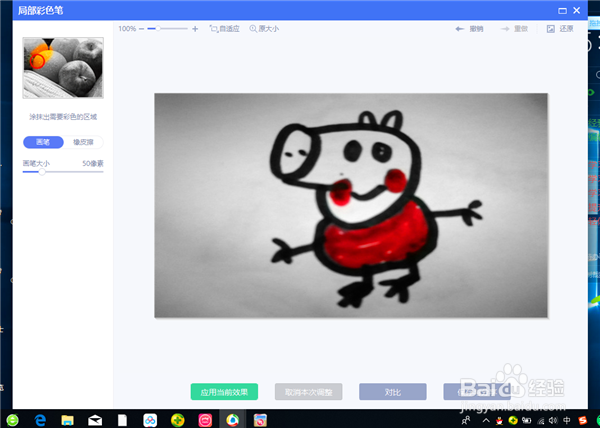Click the Sogou S input method icon

pos(582,420)
